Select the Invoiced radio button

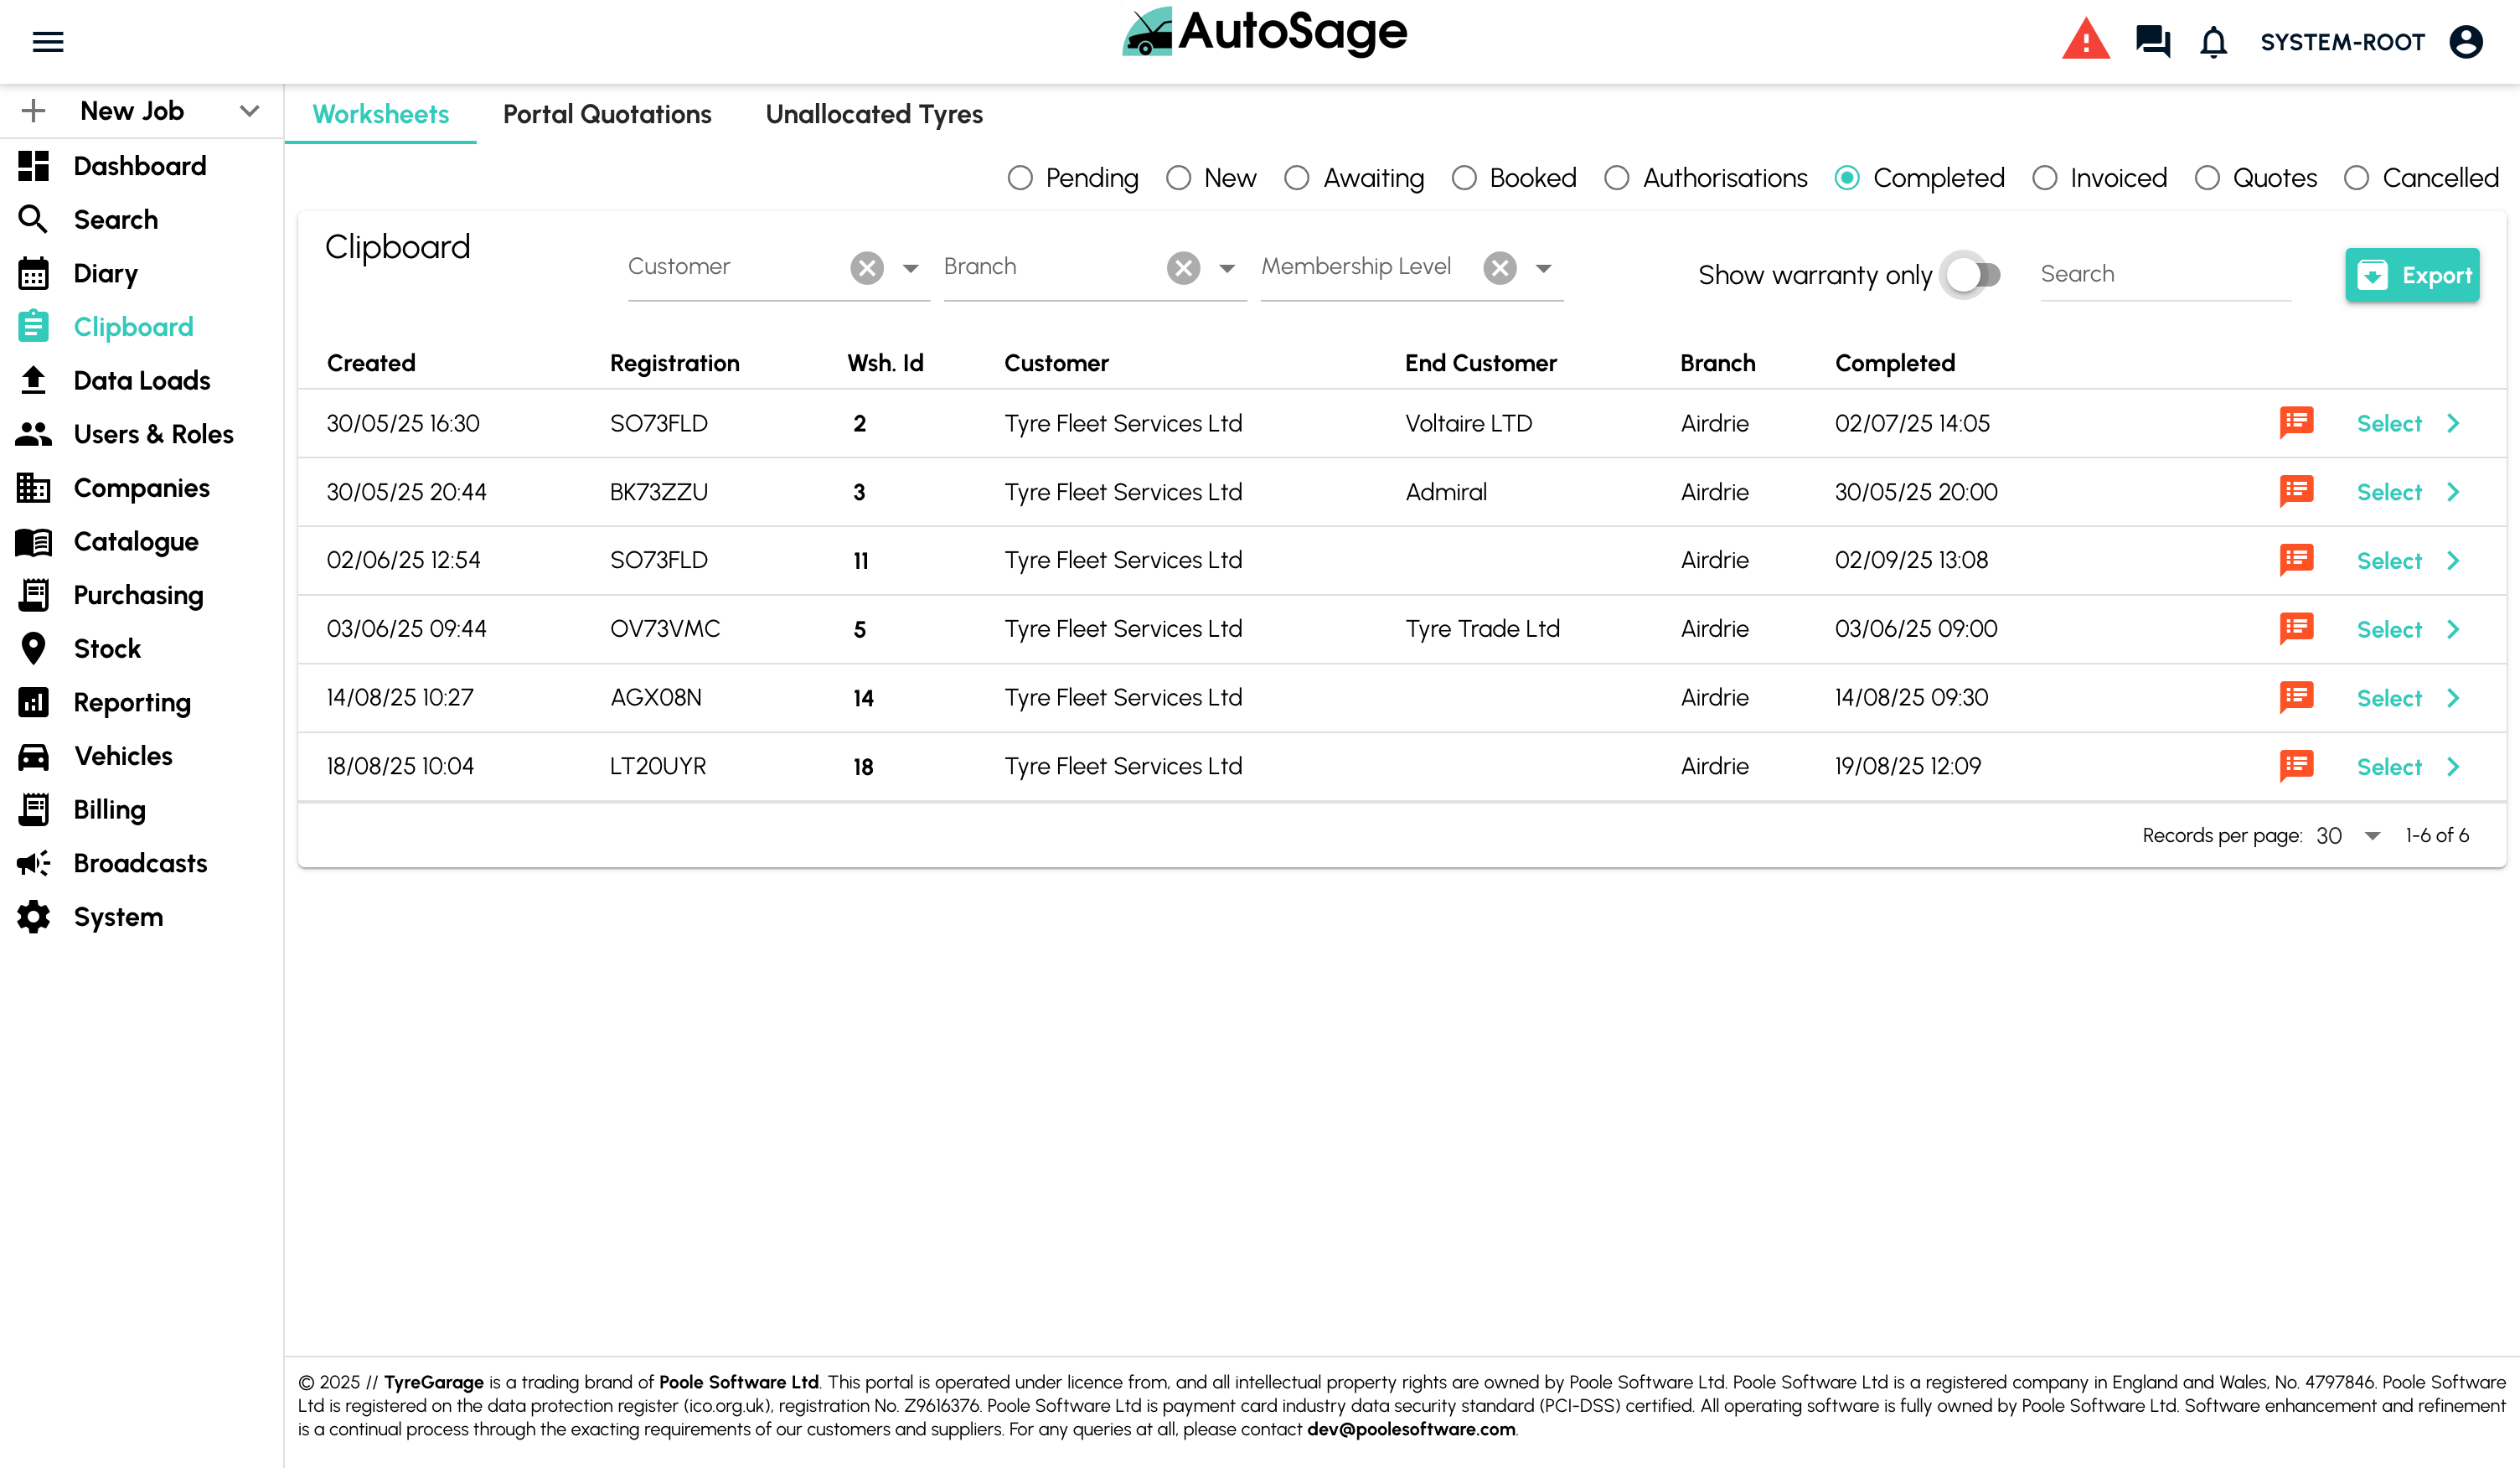coord(2045,178)
